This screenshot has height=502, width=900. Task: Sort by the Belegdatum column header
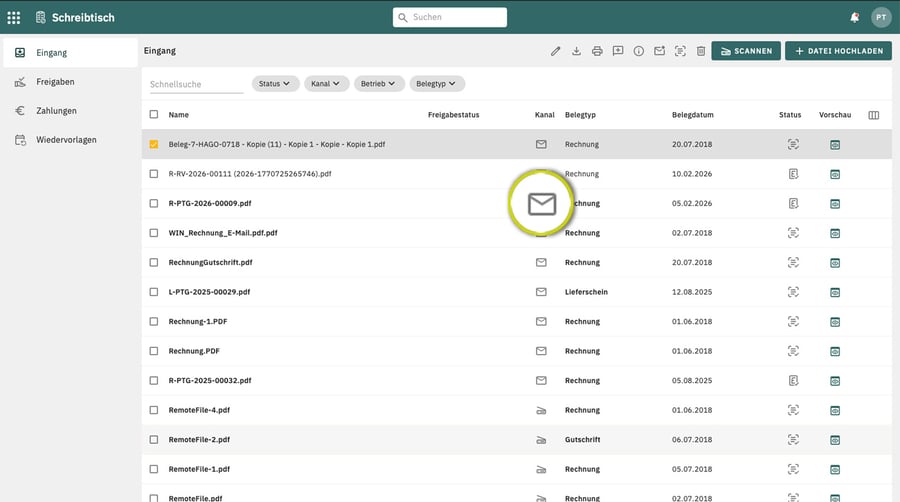(693, 115)
